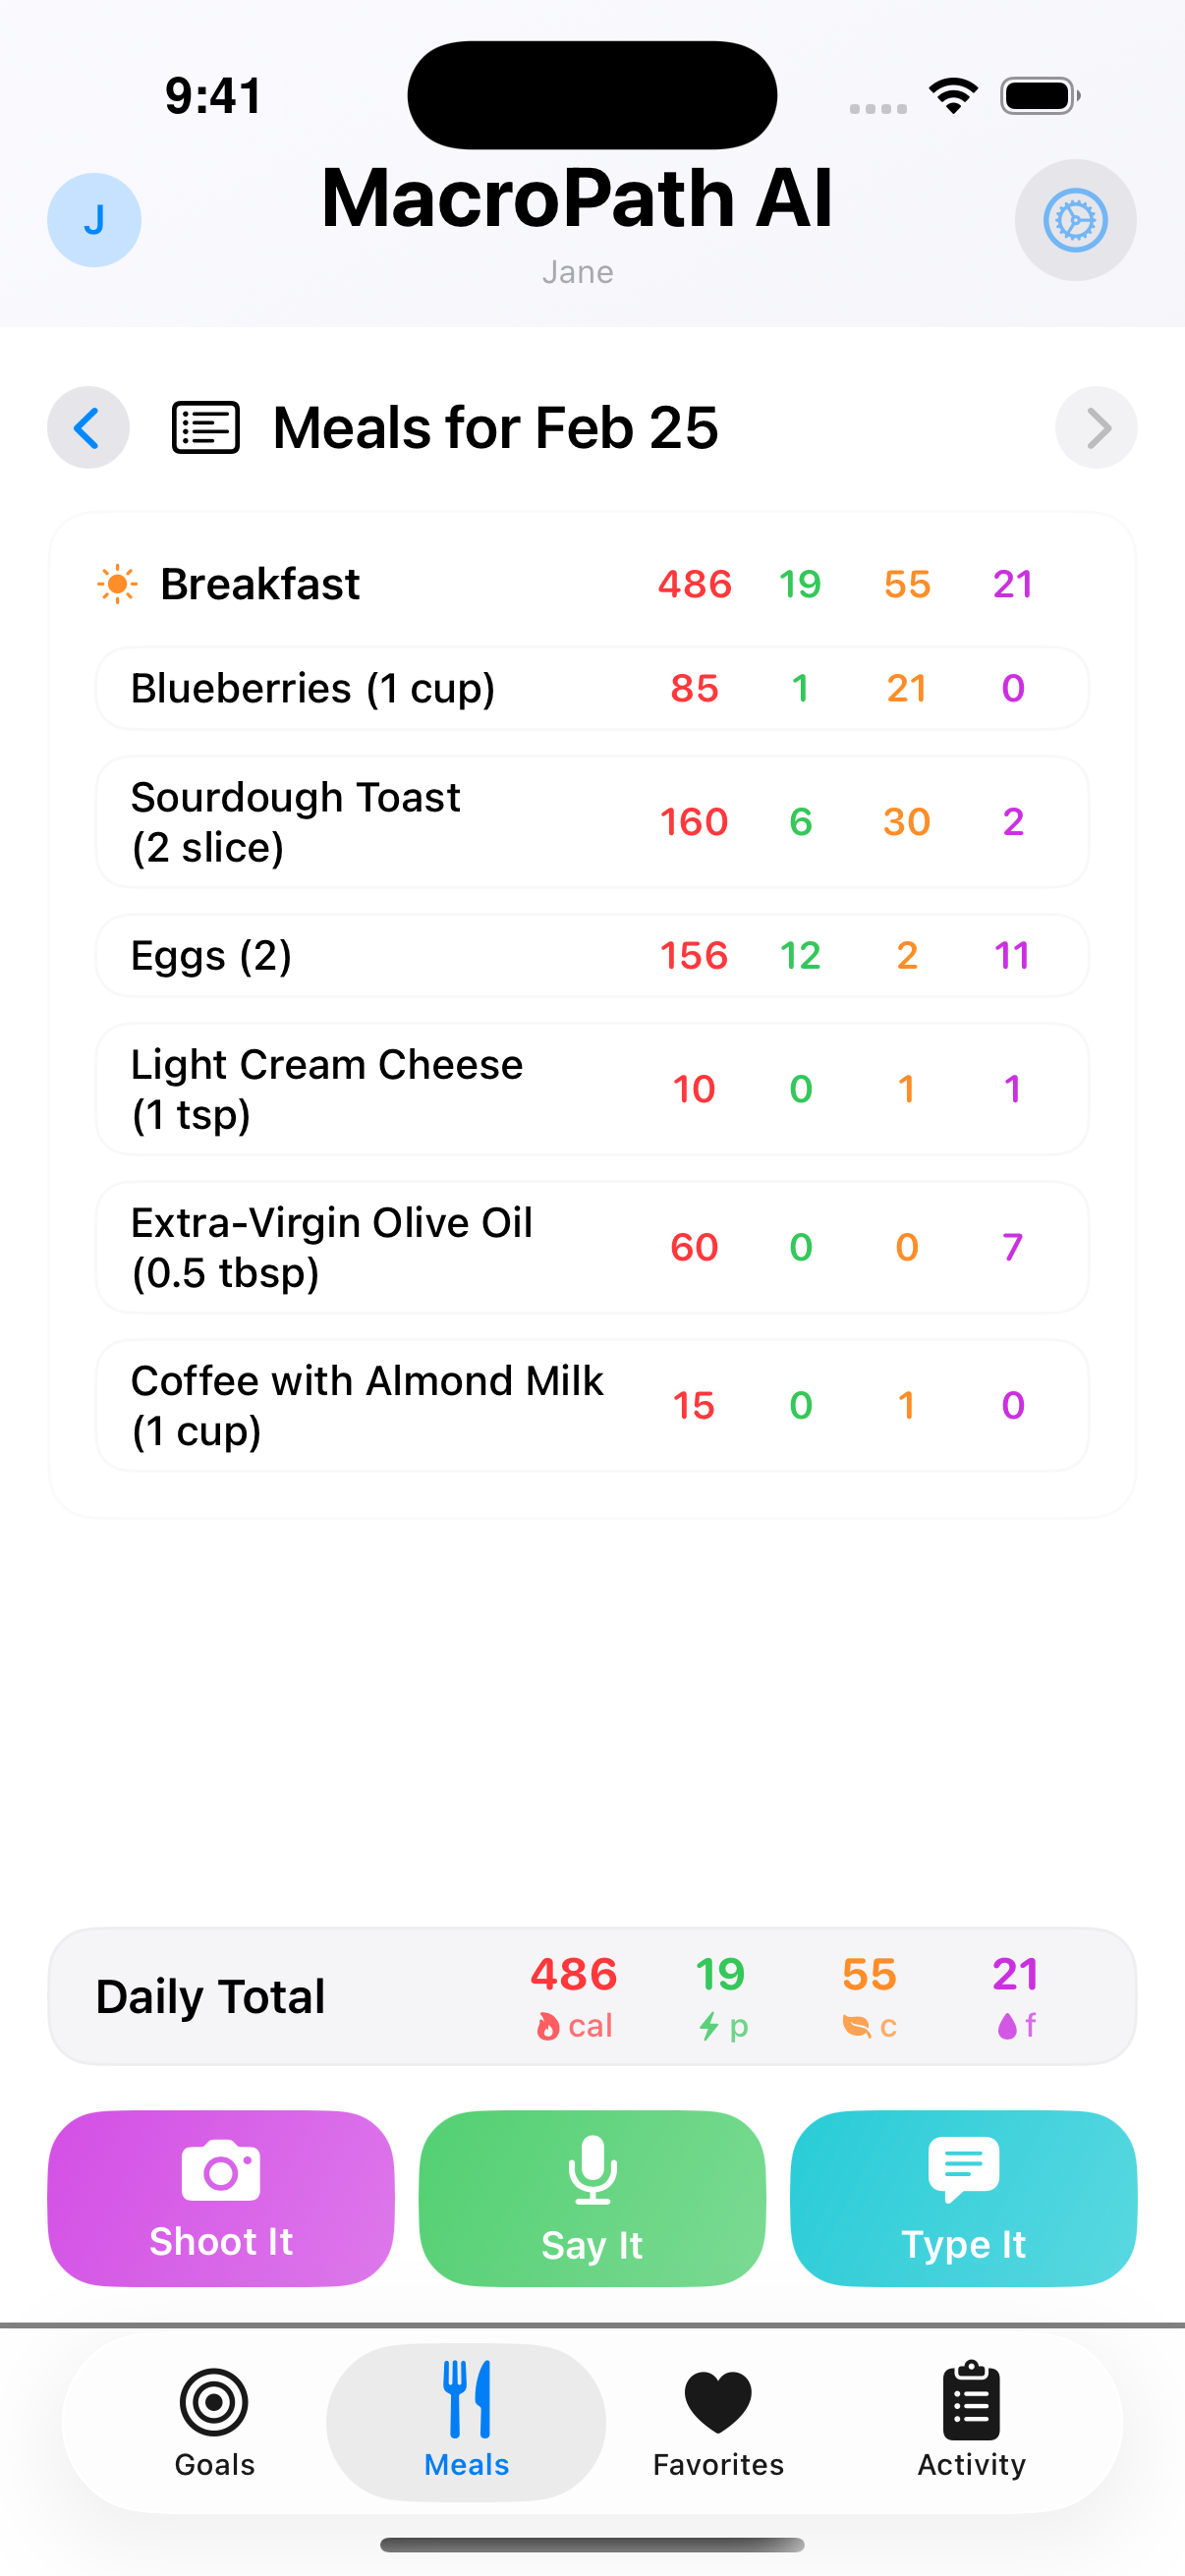Viewport: 1185px width, 2576px height.
Task: Tap the Breakfast sun icon
Action: 117,584
